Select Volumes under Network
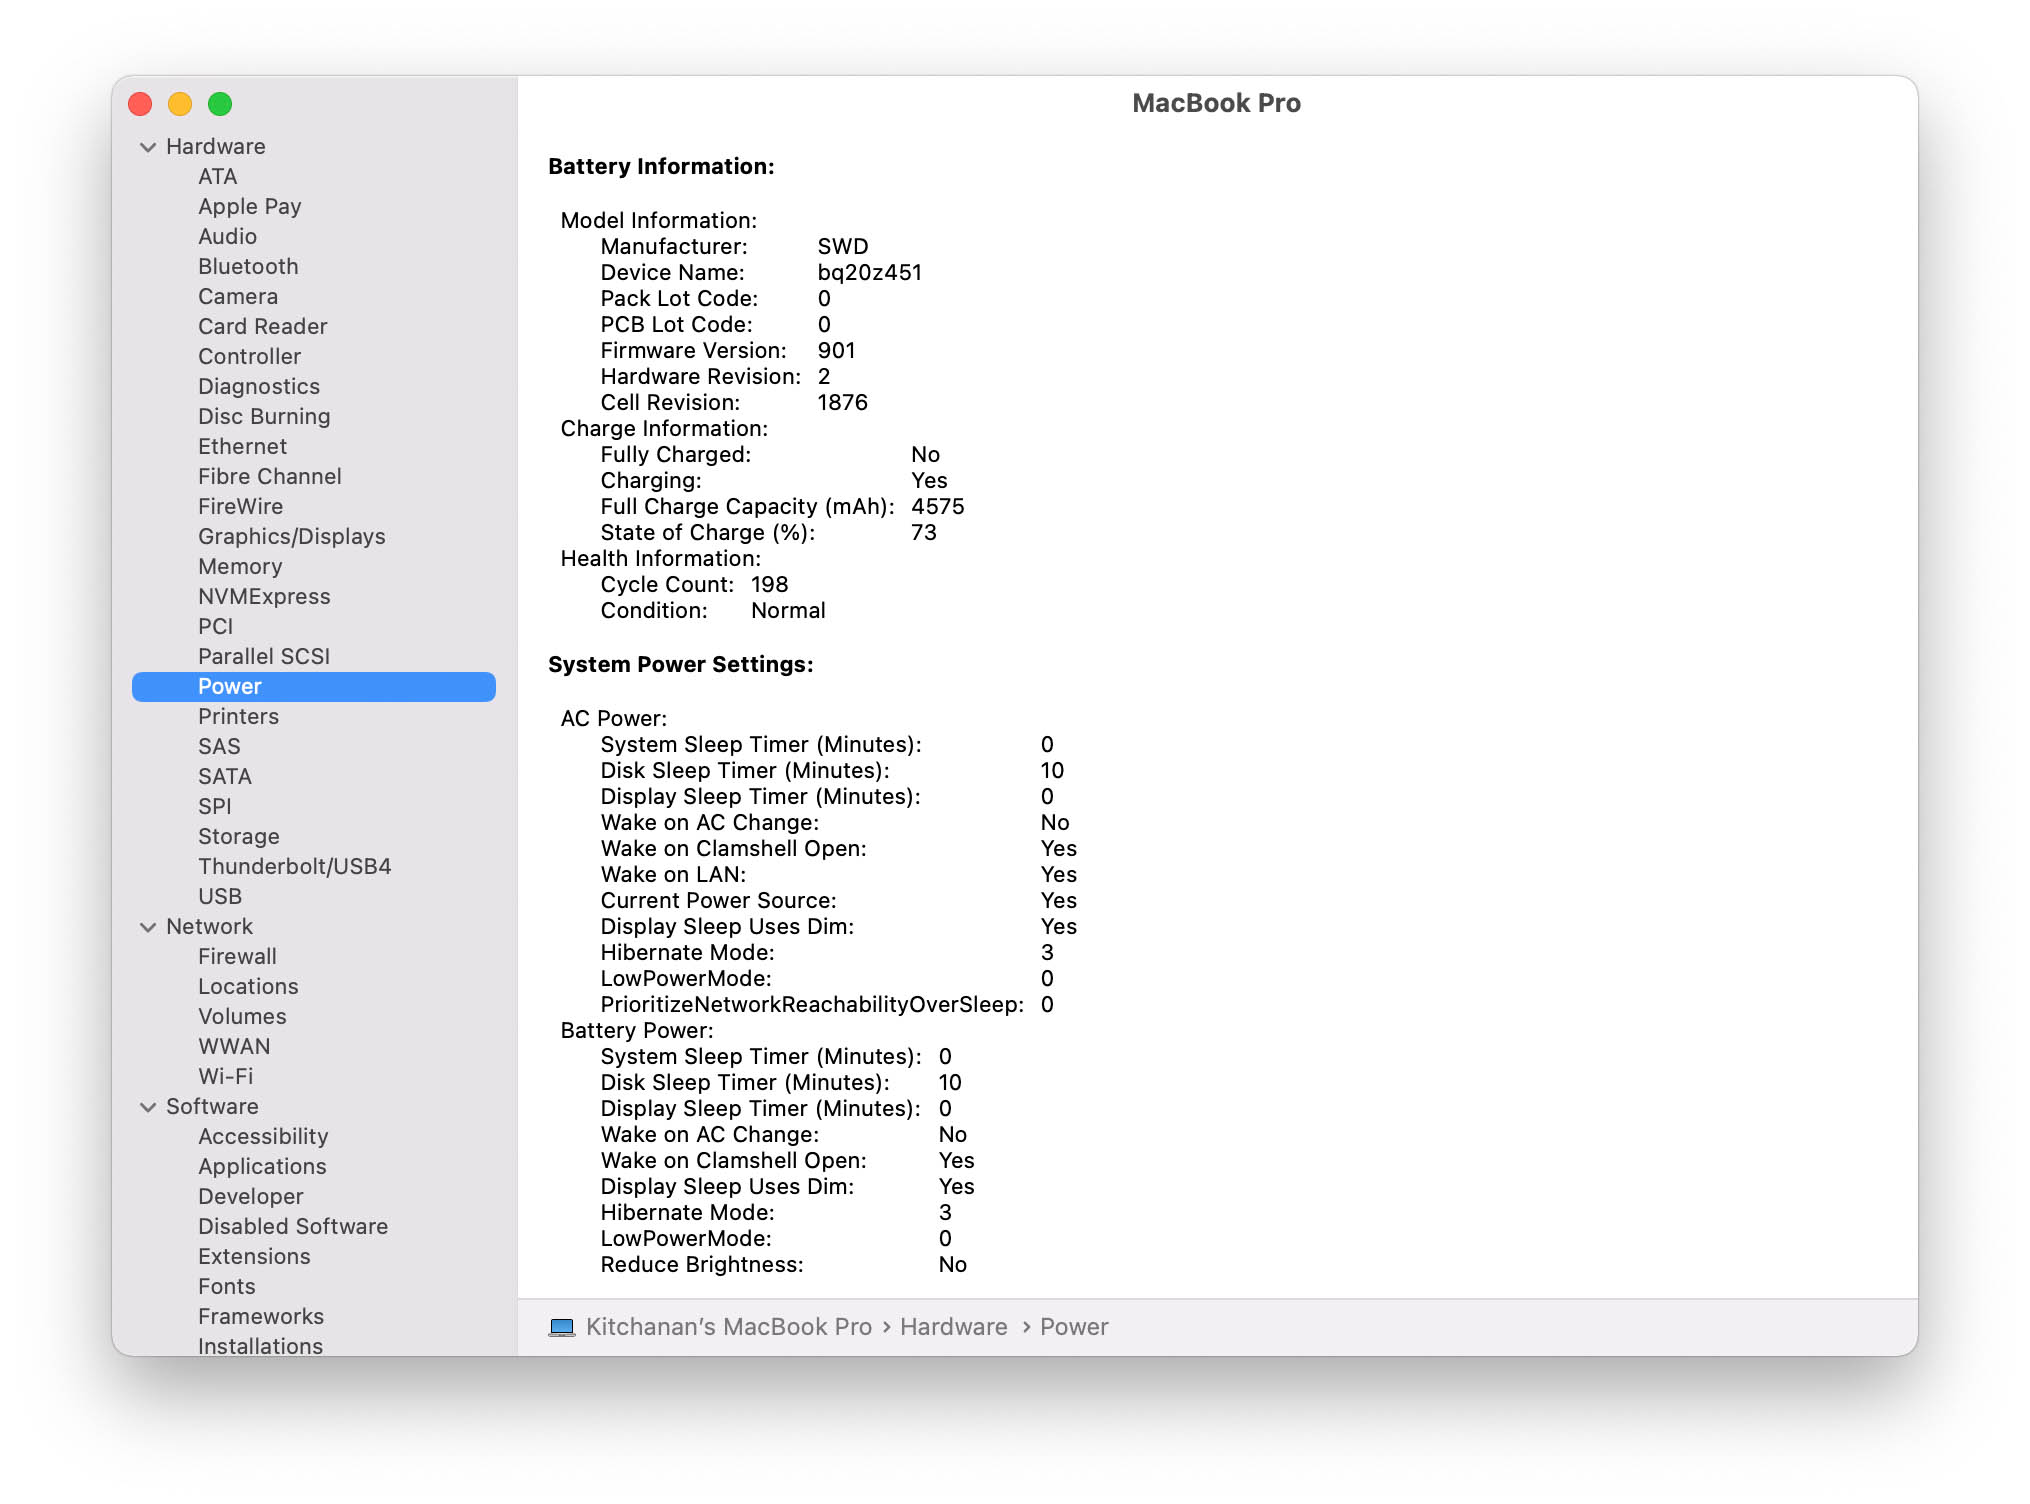 click(x=242, y=1017)
